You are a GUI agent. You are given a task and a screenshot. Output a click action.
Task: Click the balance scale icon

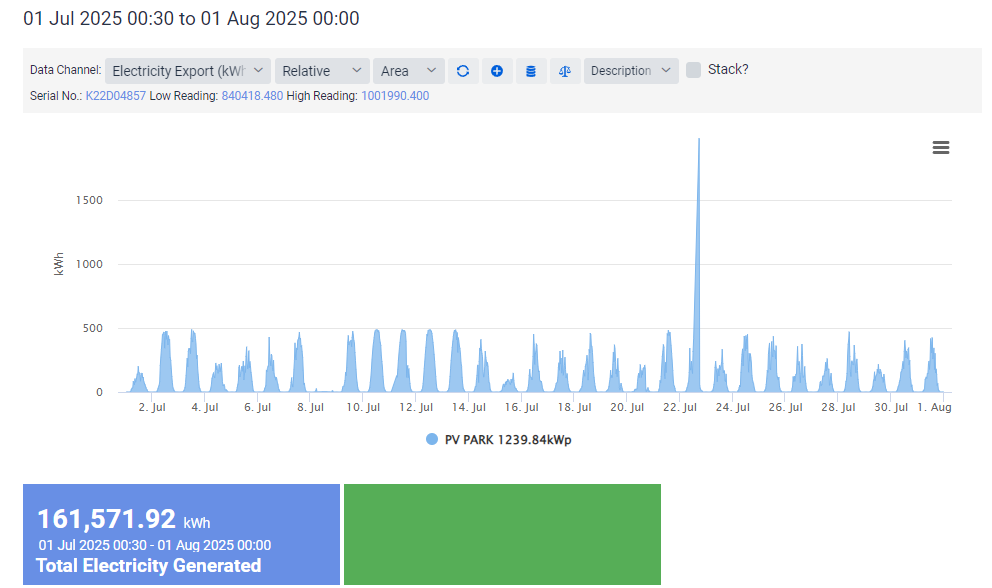[x=565, y=71]
